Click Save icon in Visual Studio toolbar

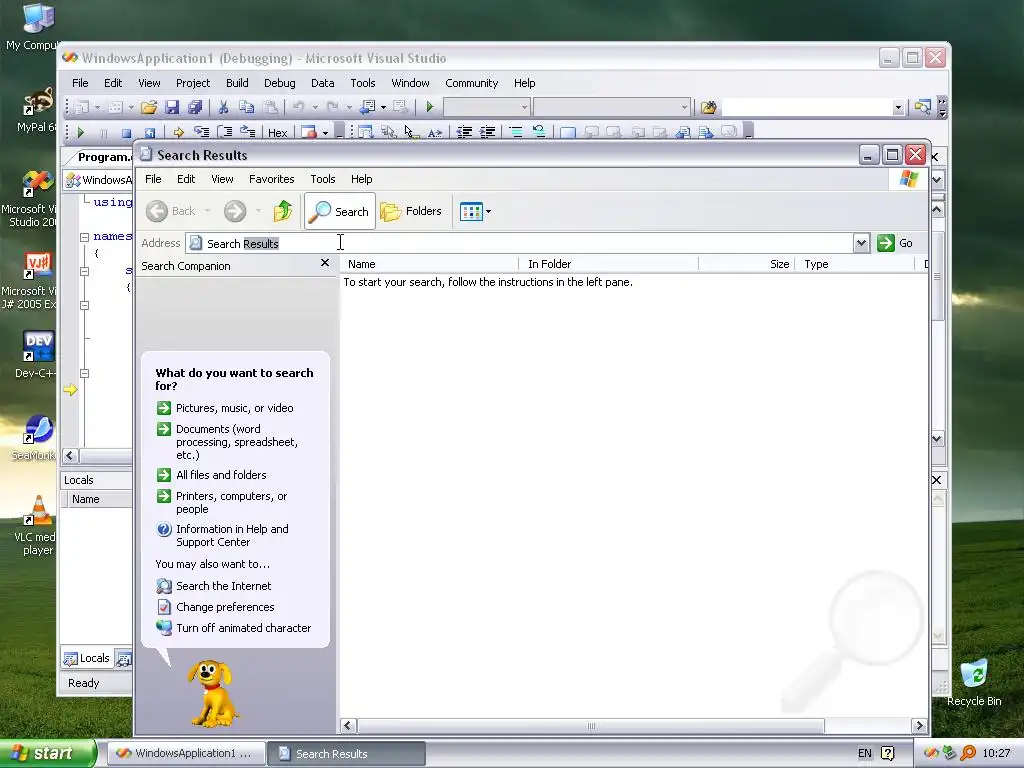[x=172, y=107]
